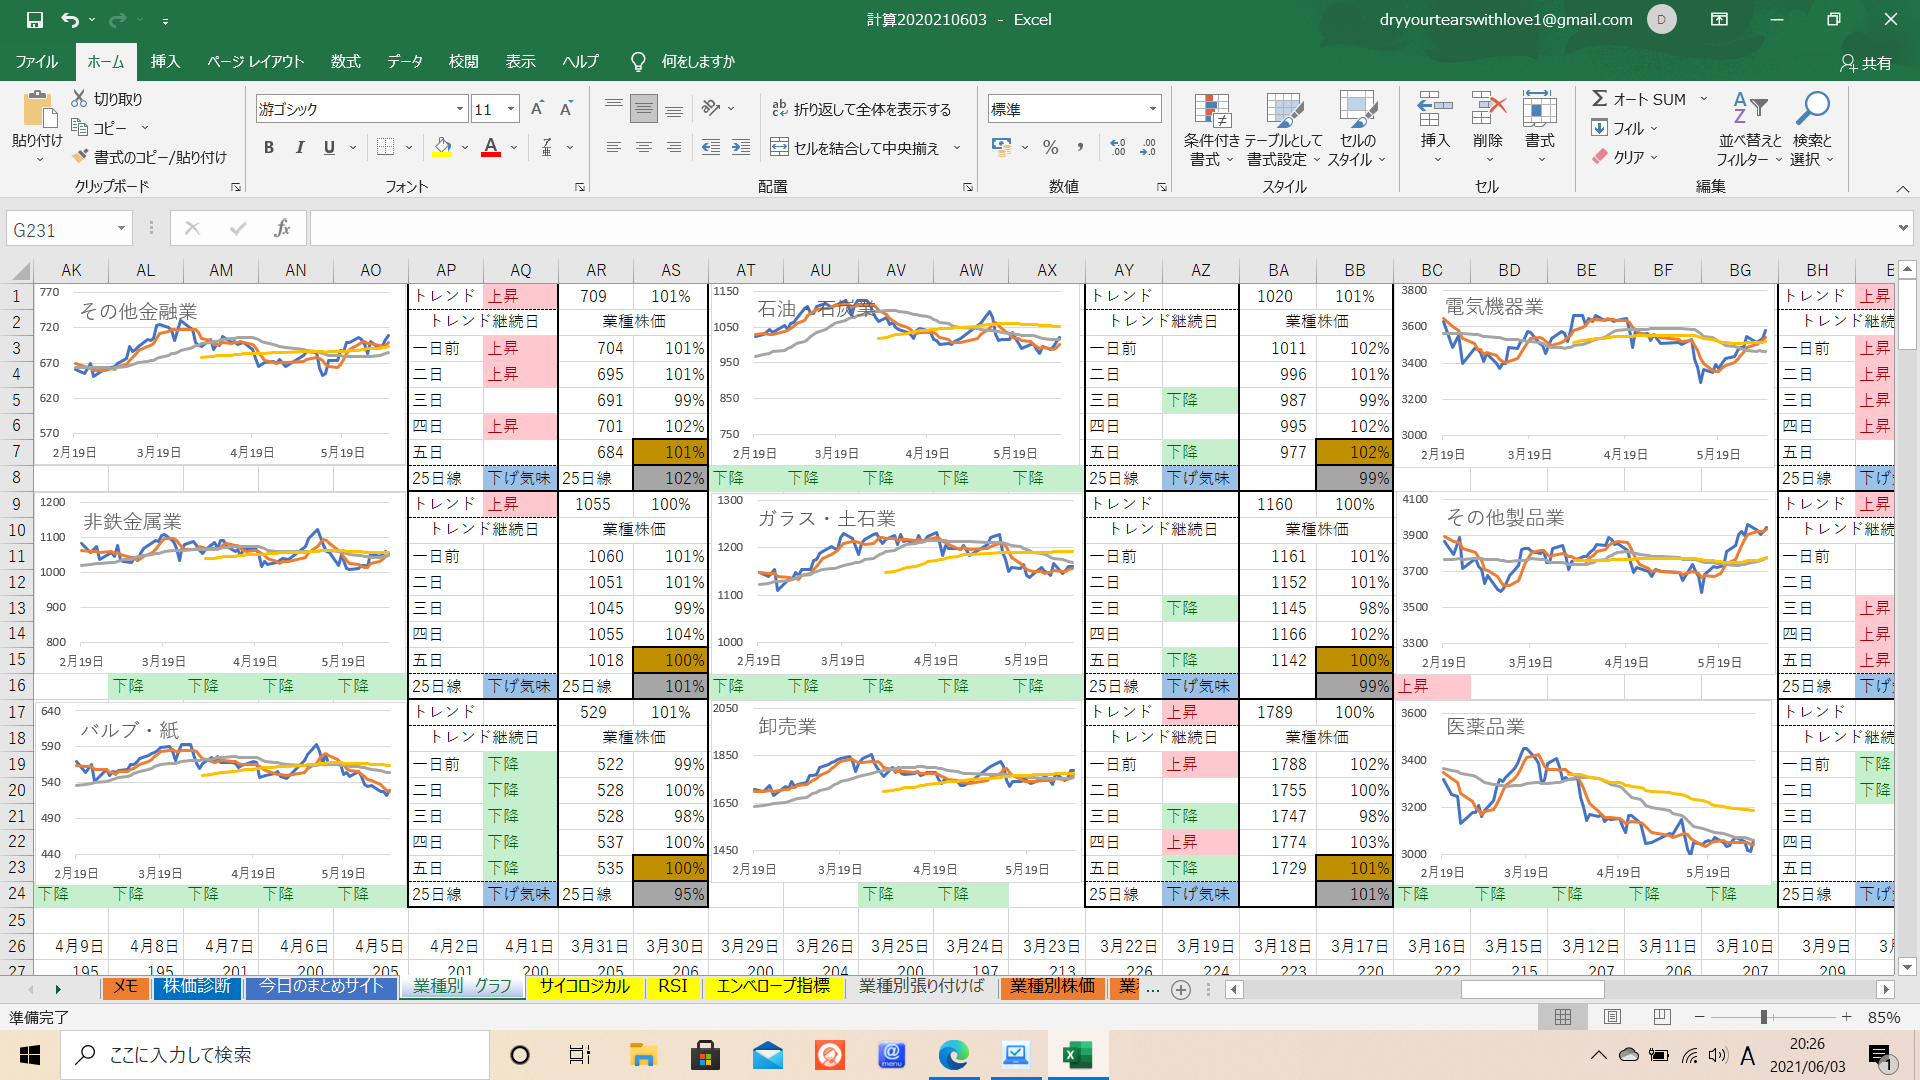Click the Conditional Formatting icon

click(x=1211, y=112)
